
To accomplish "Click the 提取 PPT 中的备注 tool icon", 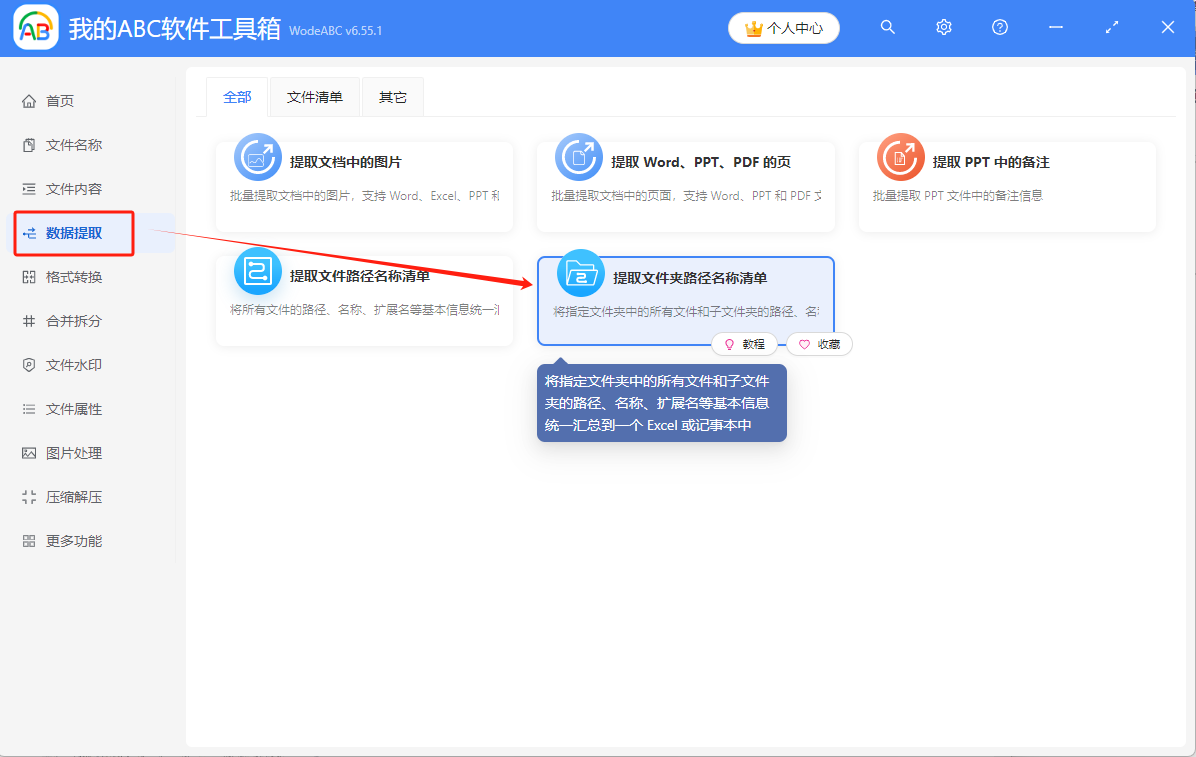I will pos(900,156).
